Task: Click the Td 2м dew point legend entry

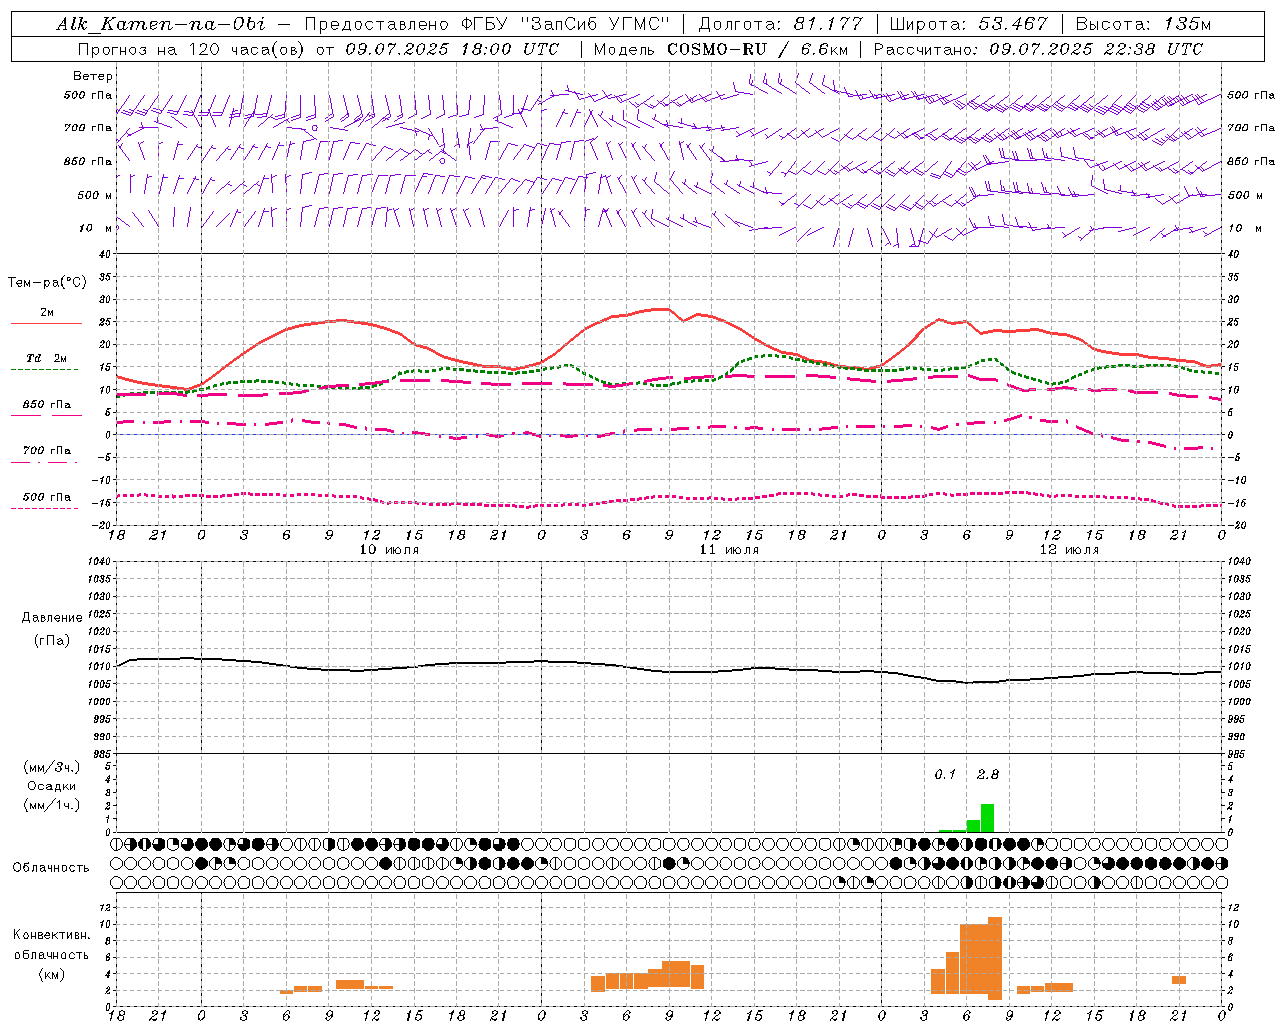Action: (x=46, y=358)
